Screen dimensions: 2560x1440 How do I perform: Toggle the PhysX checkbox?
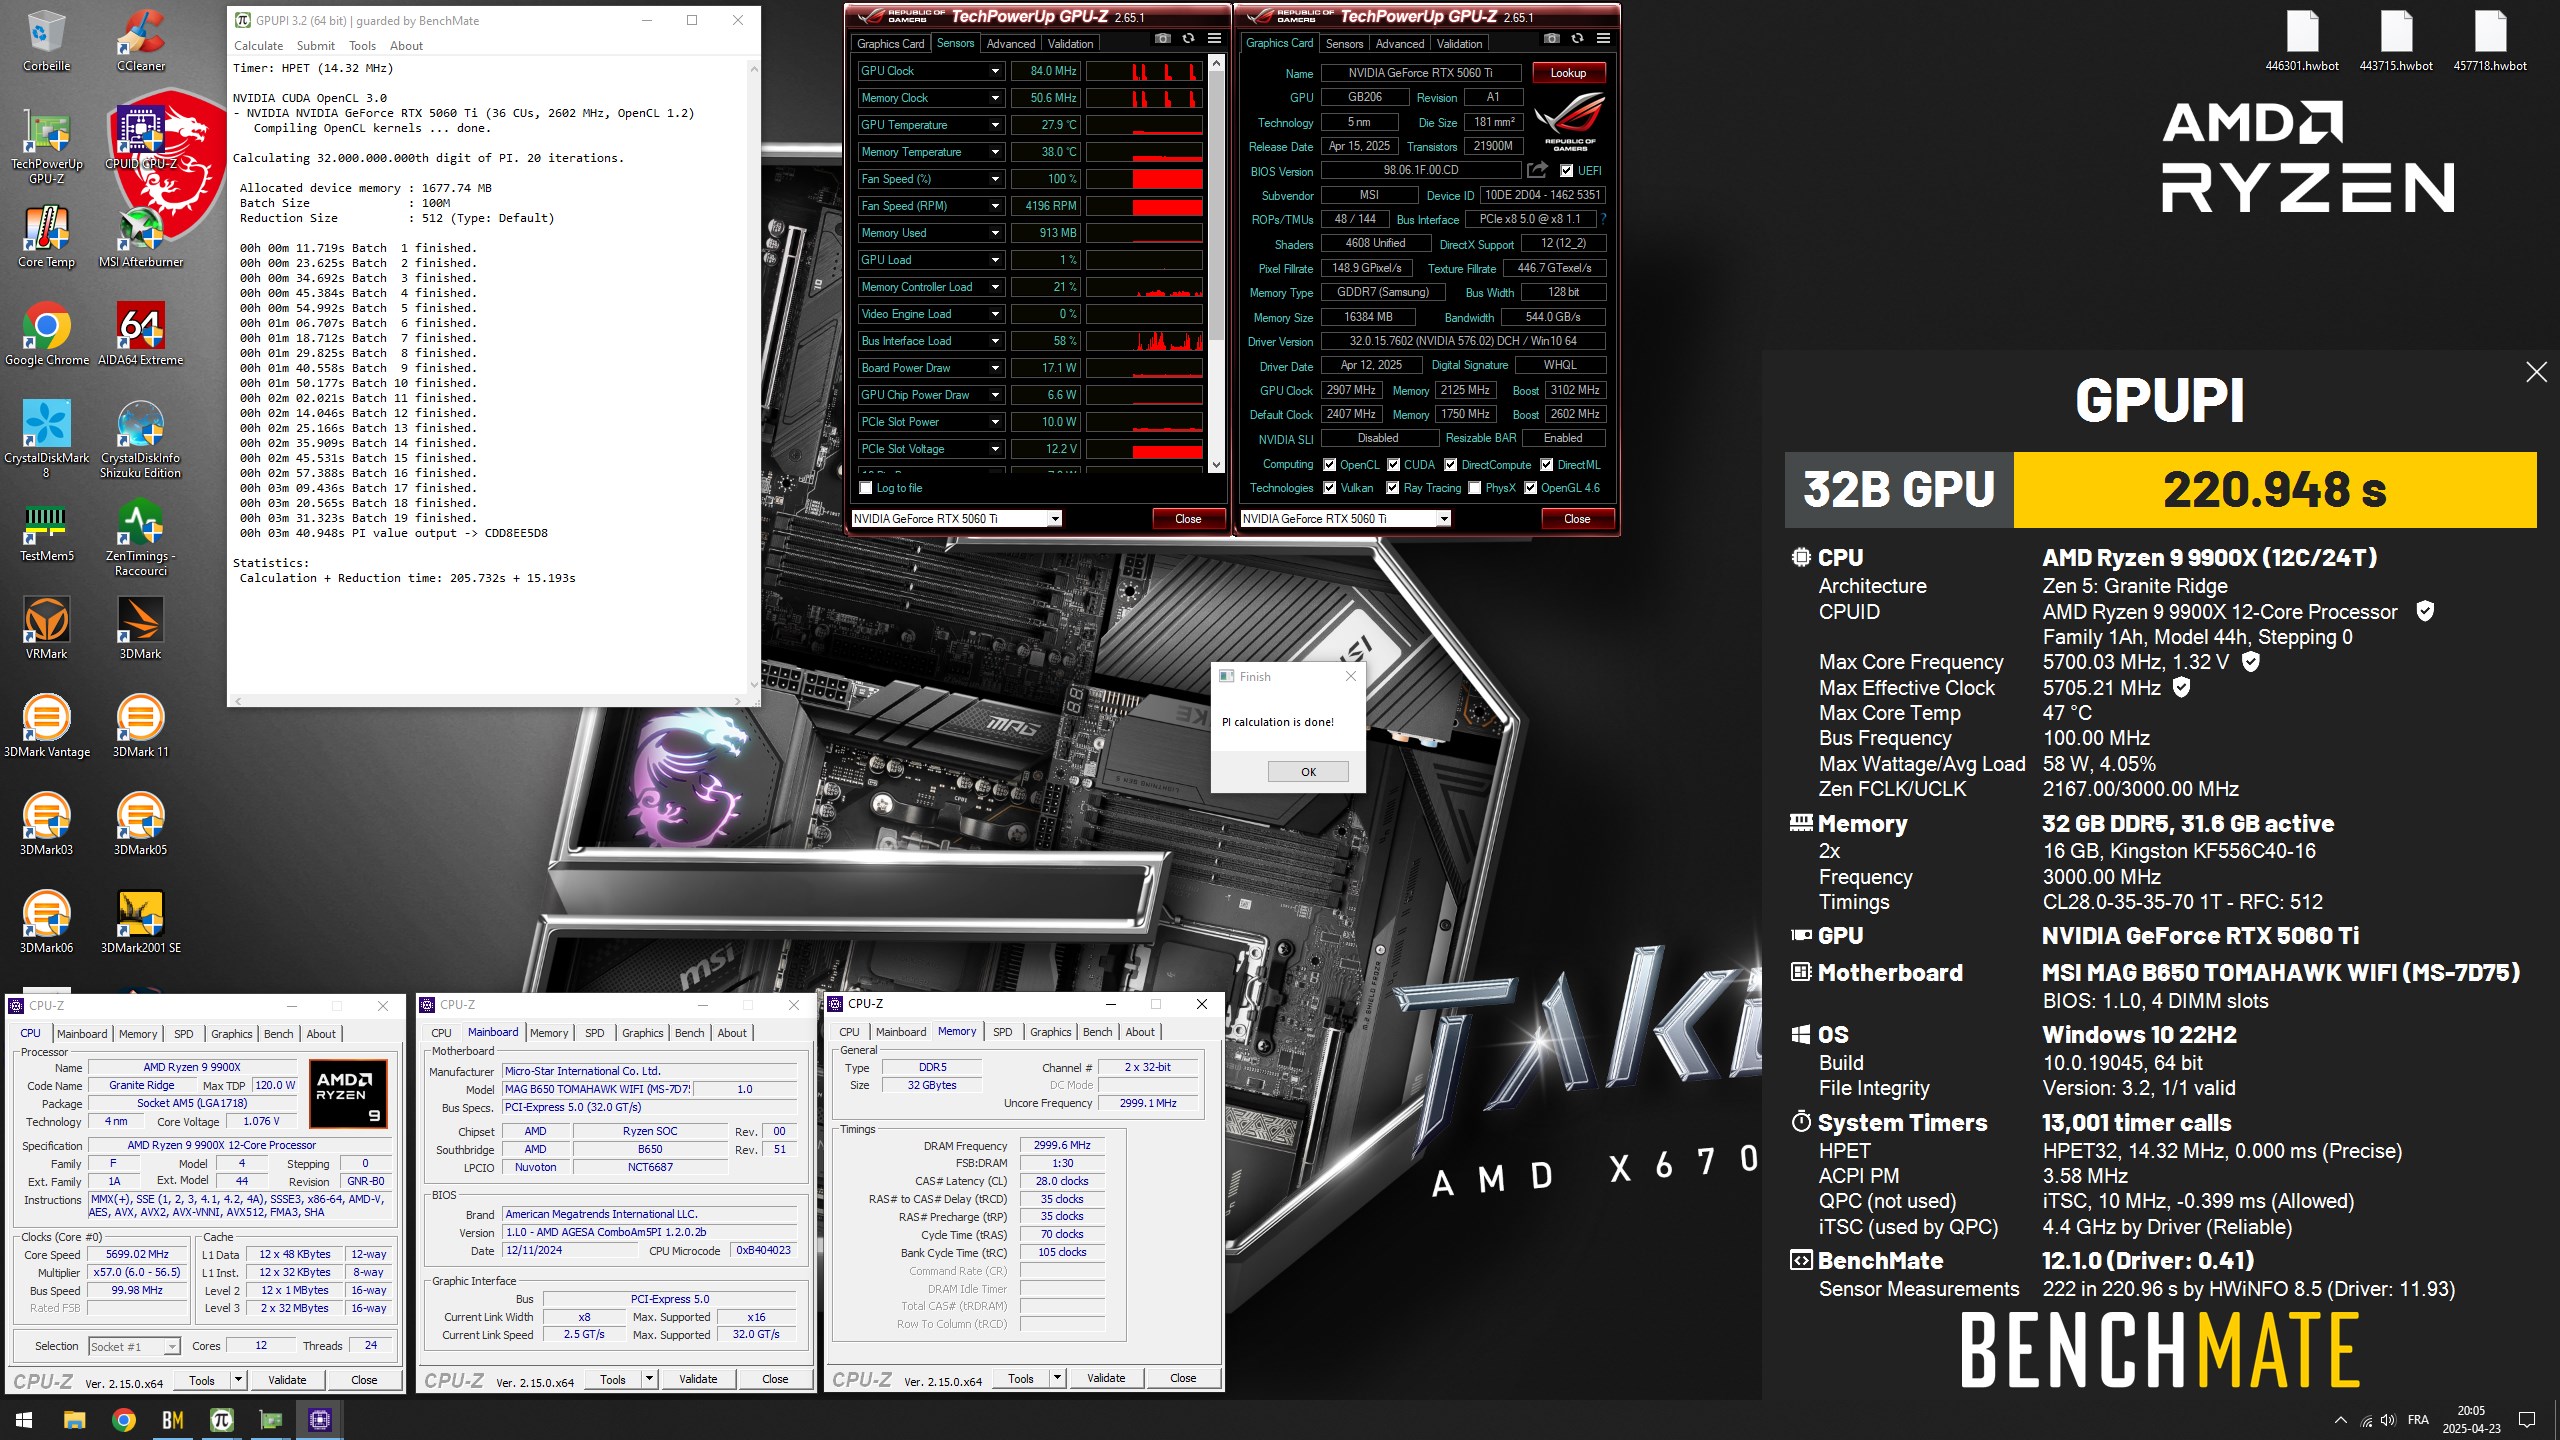click(x=1475, y=488)
